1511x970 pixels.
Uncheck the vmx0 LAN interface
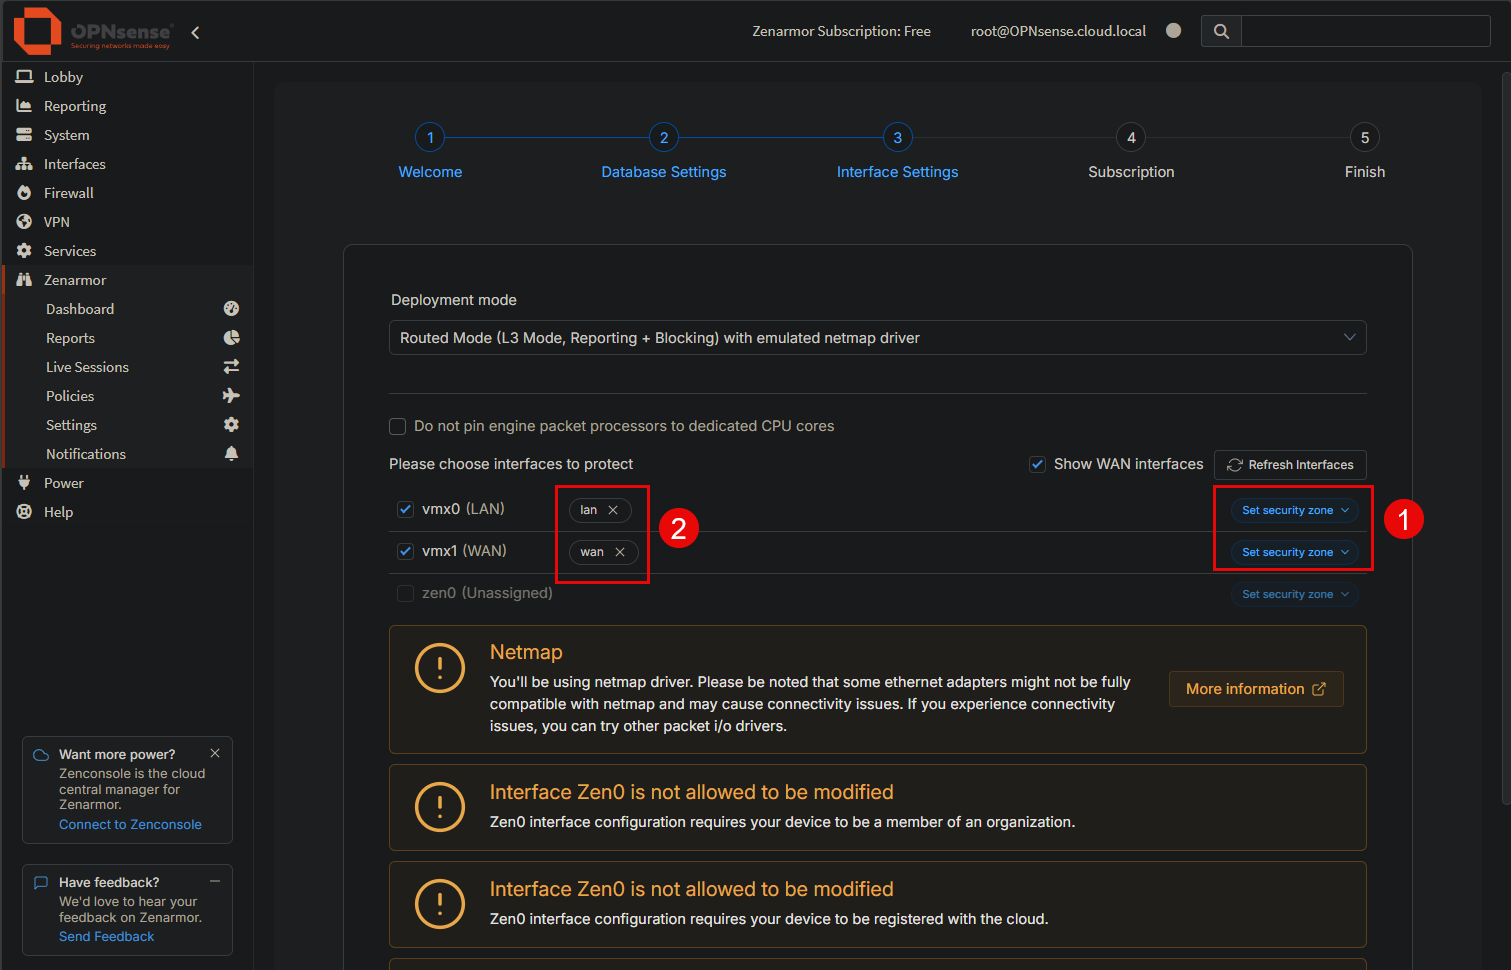pos(405,509)
